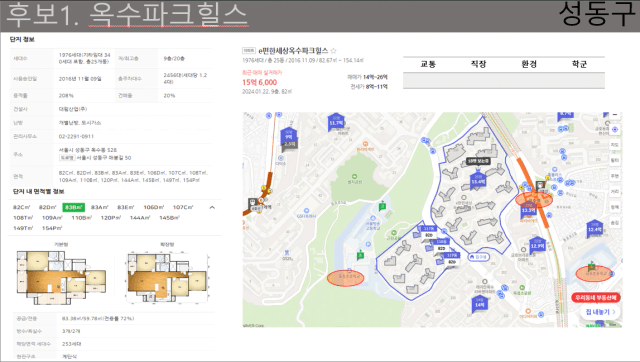Viewport: 640px width, 362px height.
Task: Select the 83B㎡ area type option
Action: tap(73, 207)
